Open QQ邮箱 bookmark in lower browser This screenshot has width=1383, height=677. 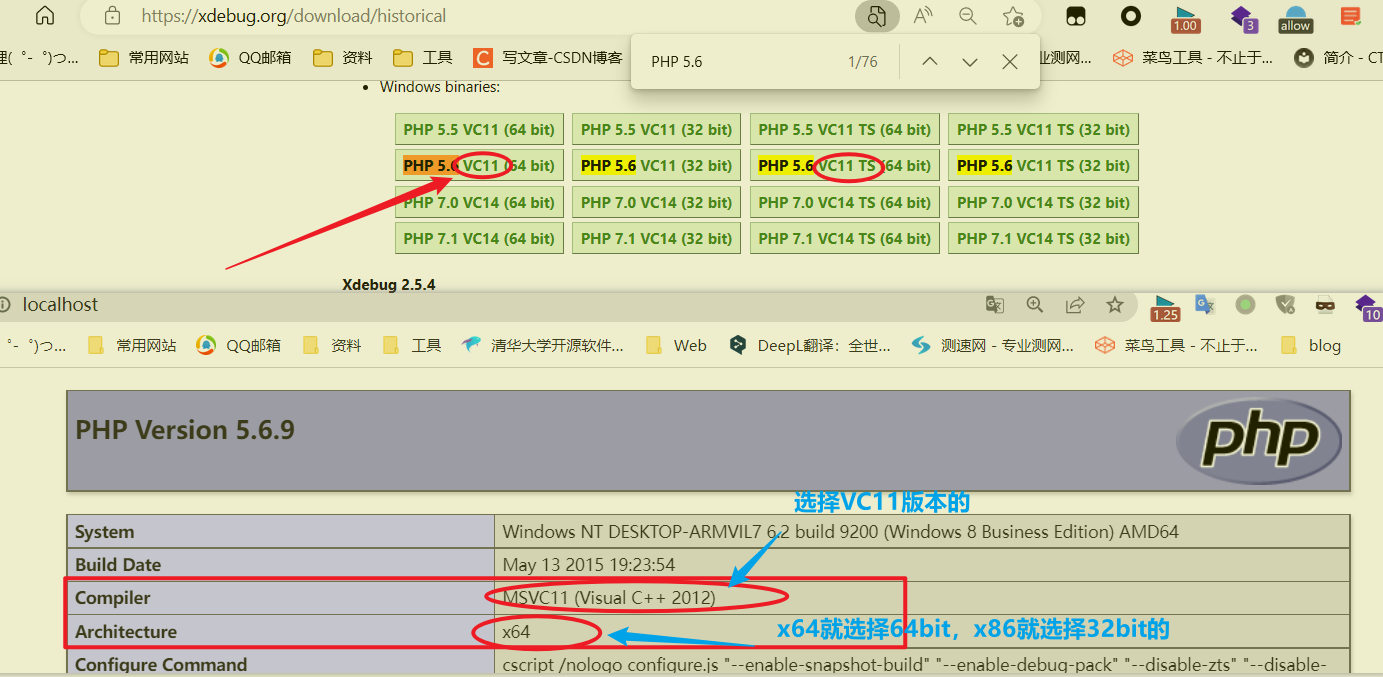pyautogui.click(x=238, y=345)
